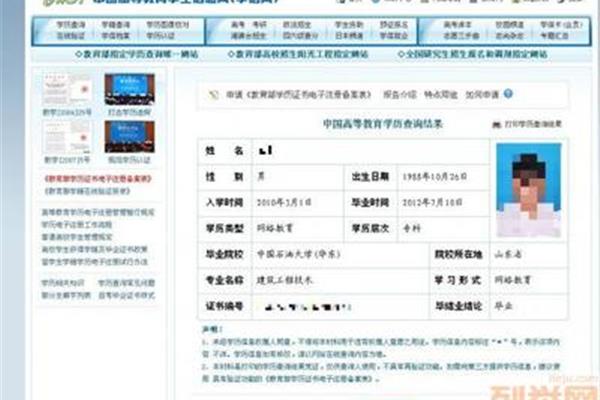Open the top-left document thumbnail in sidebar
This screenshot has height=400, width=600.
click(67, 89)
